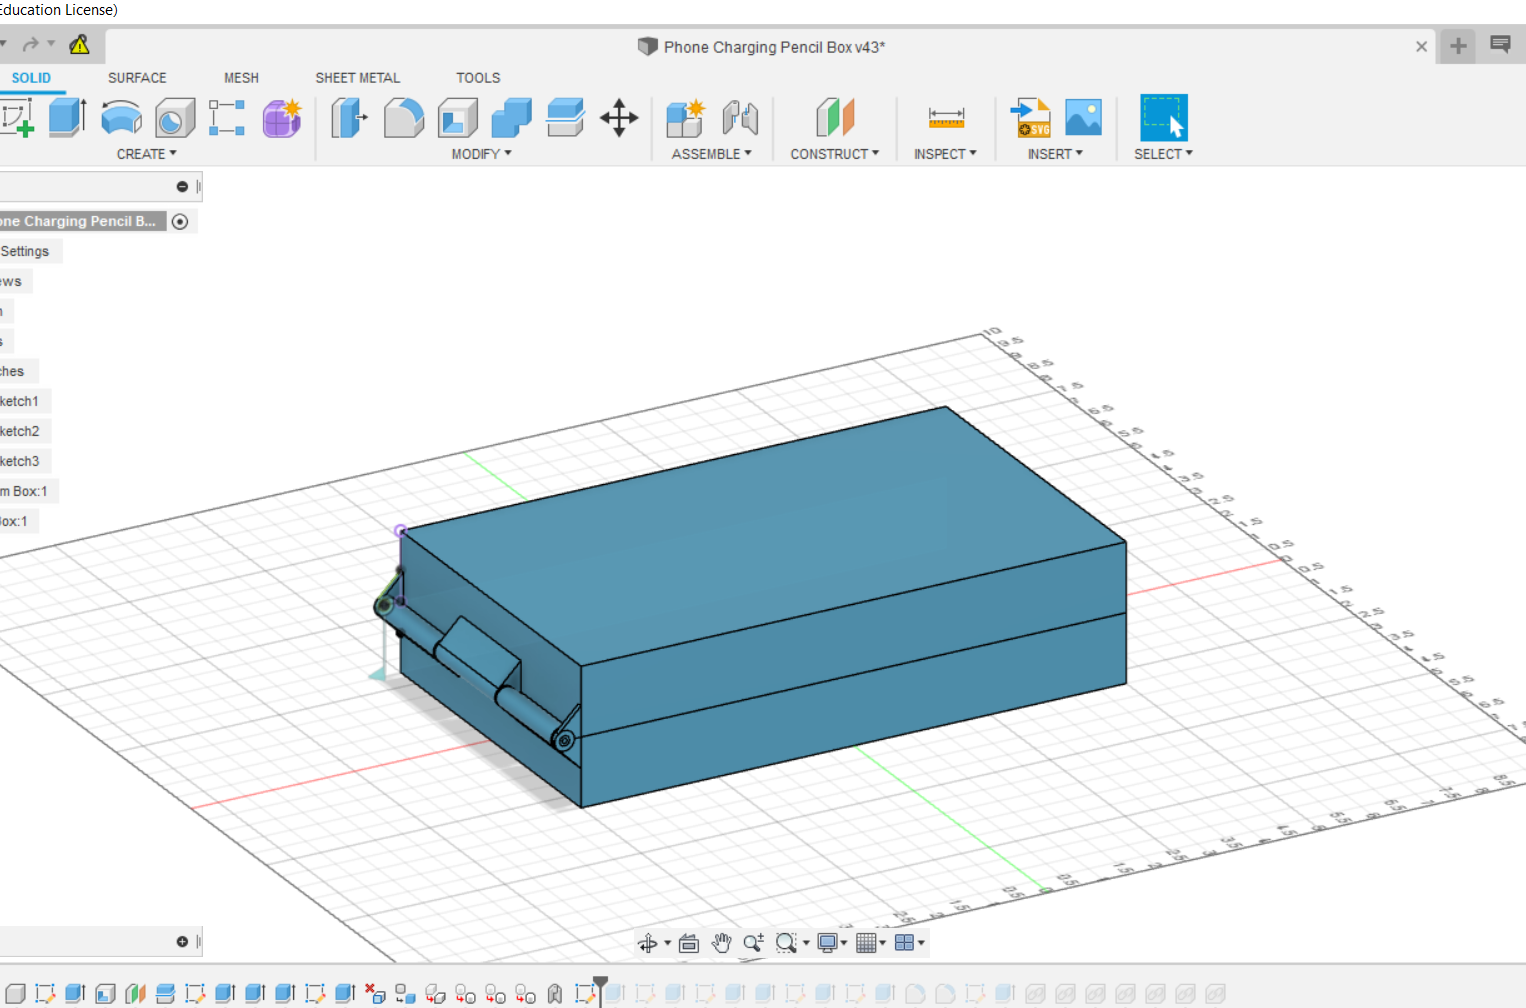
Task: Activate the Pan hand tool
Action: (x=721, y=943)
